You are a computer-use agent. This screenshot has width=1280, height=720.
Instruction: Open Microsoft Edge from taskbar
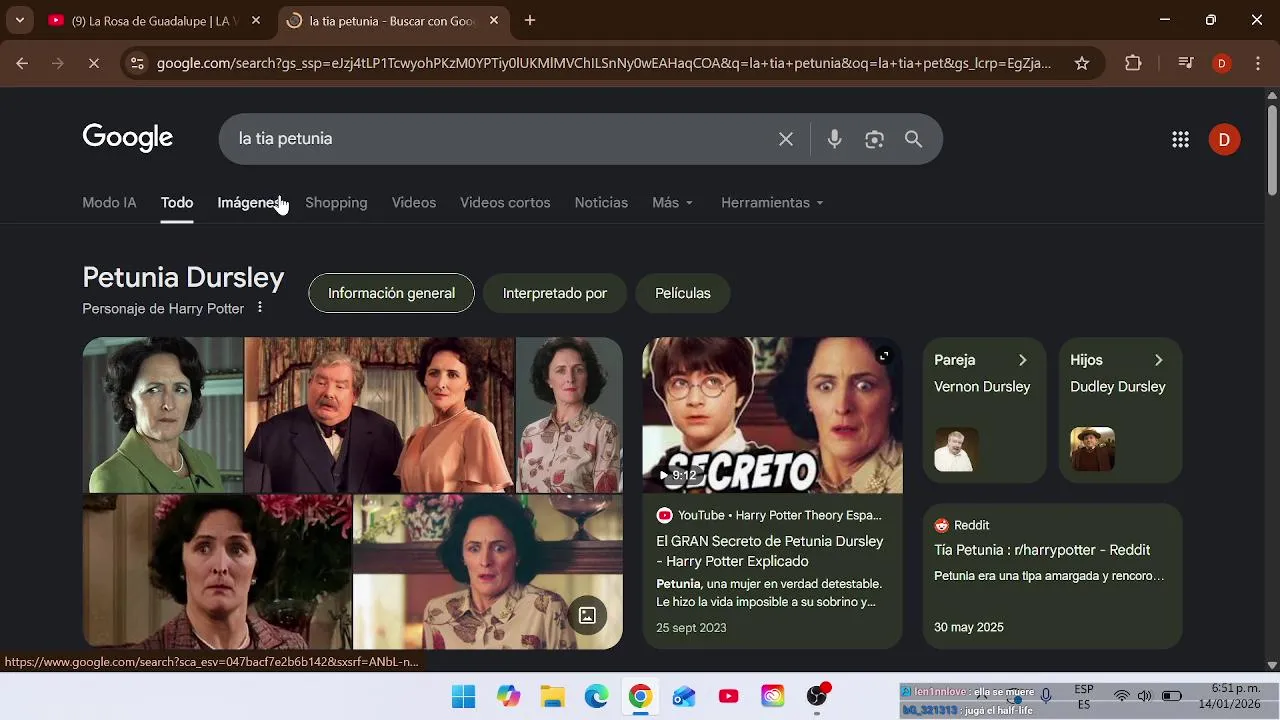click(x=597, y=696)
